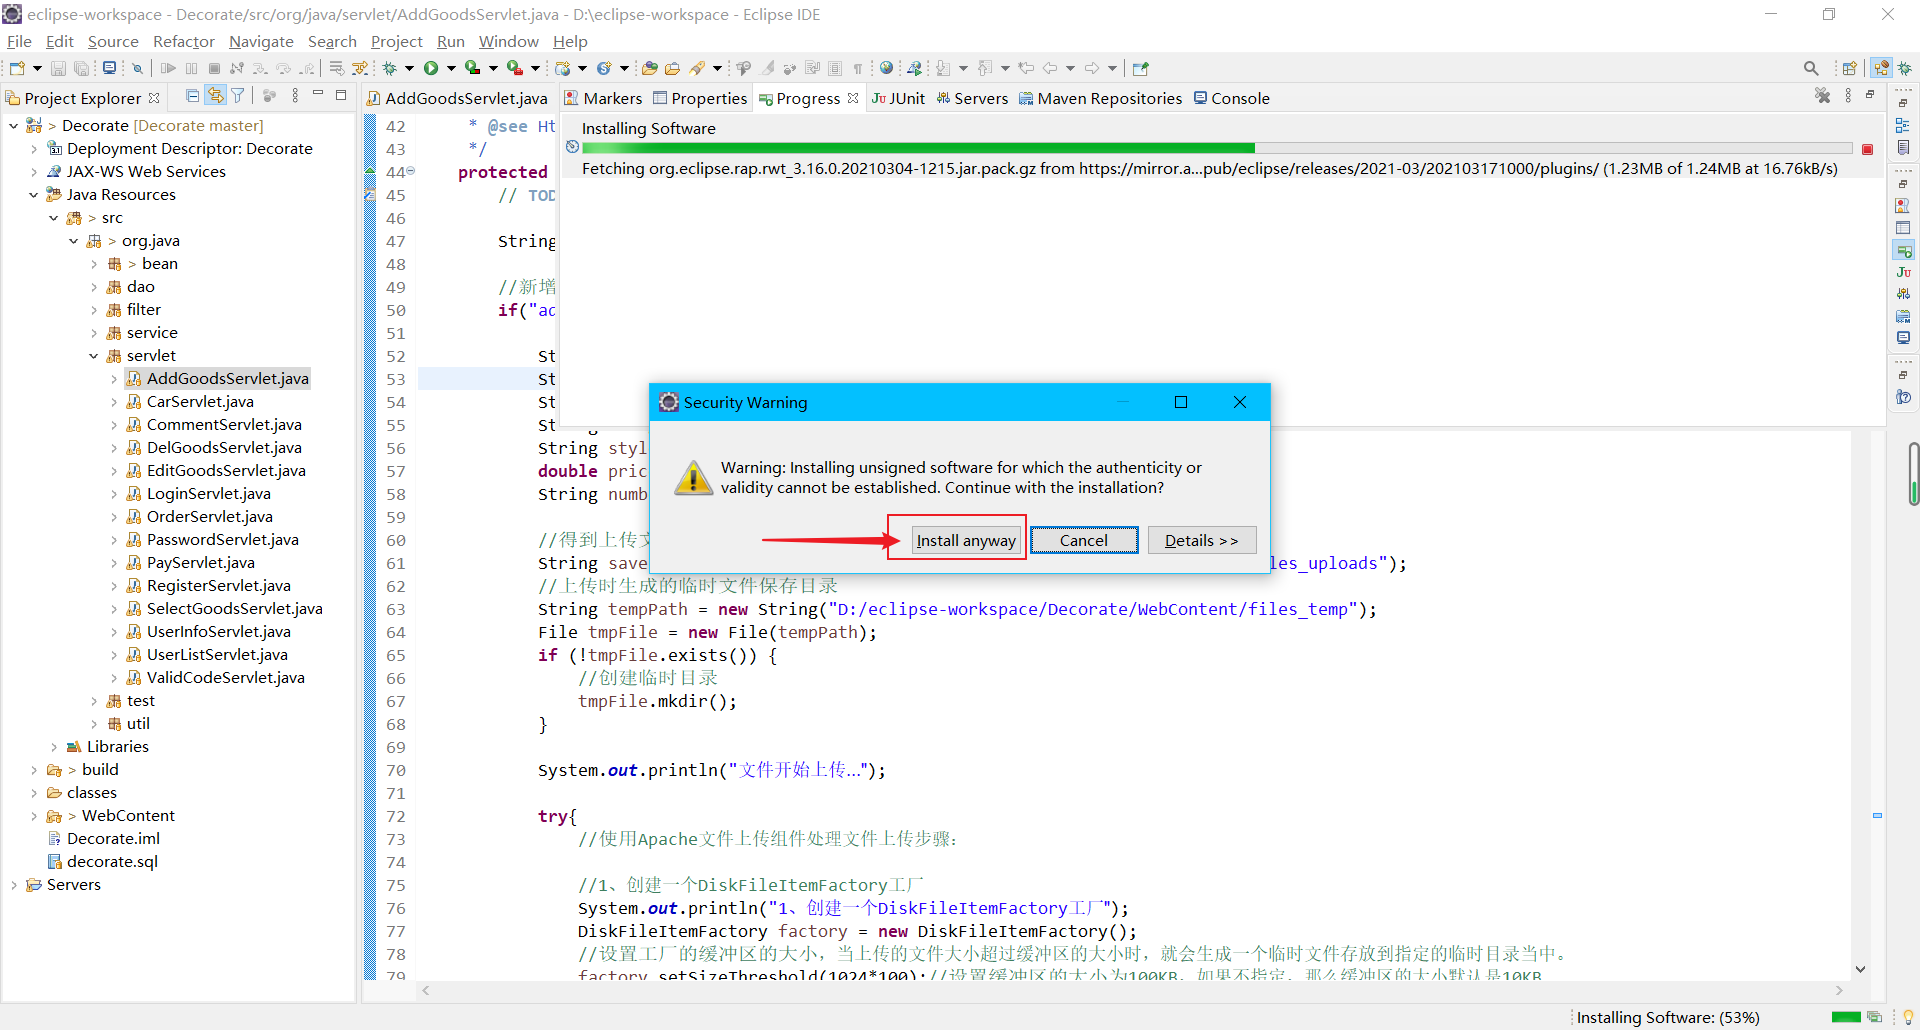Image resolution: width=1920 pixels, height=1030 pixels.
Task: Open the JUnit view icon in the right sidebar
Action: 1903,272
